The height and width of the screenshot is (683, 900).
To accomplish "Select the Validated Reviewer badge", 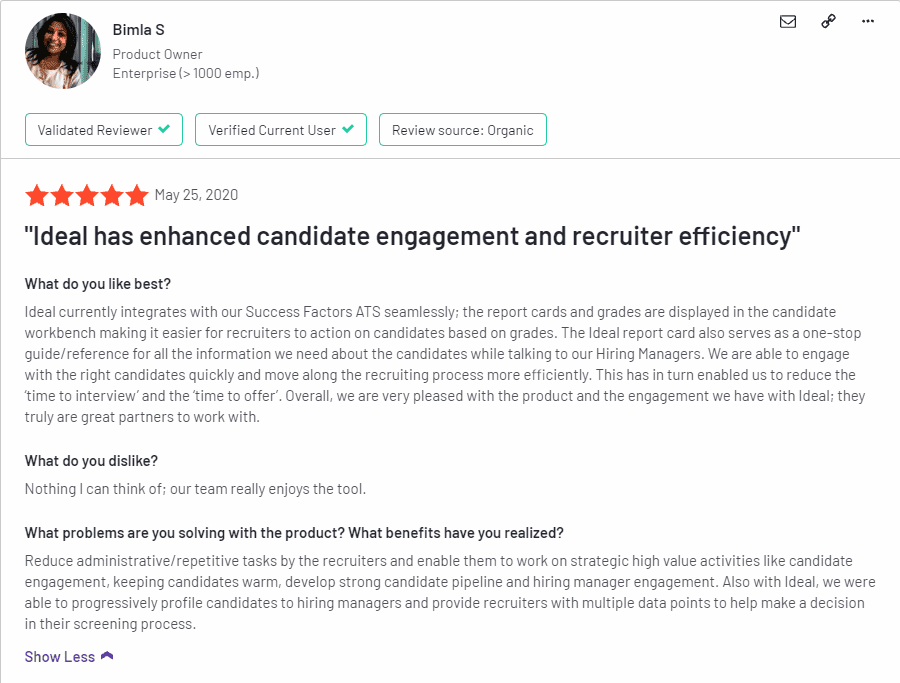I will point(104,130).
